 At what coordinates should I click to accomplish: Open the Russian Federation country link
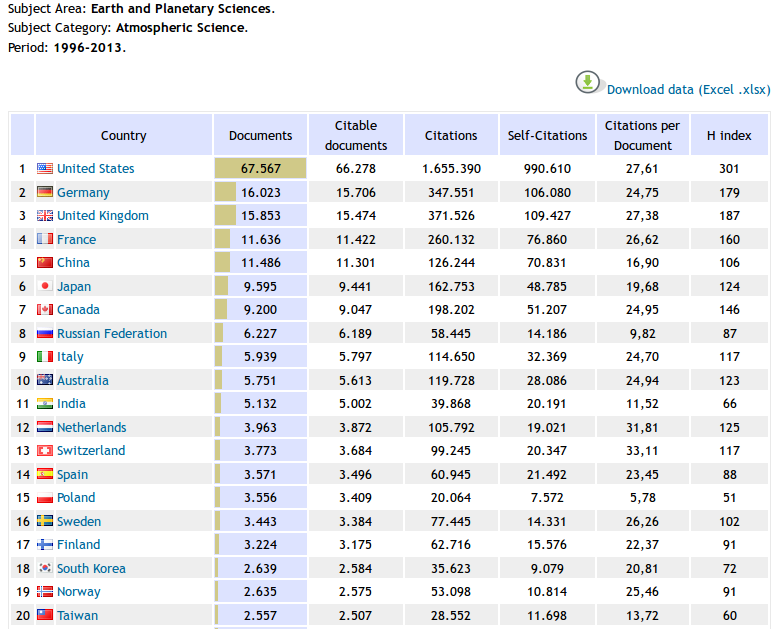point(111,333)
